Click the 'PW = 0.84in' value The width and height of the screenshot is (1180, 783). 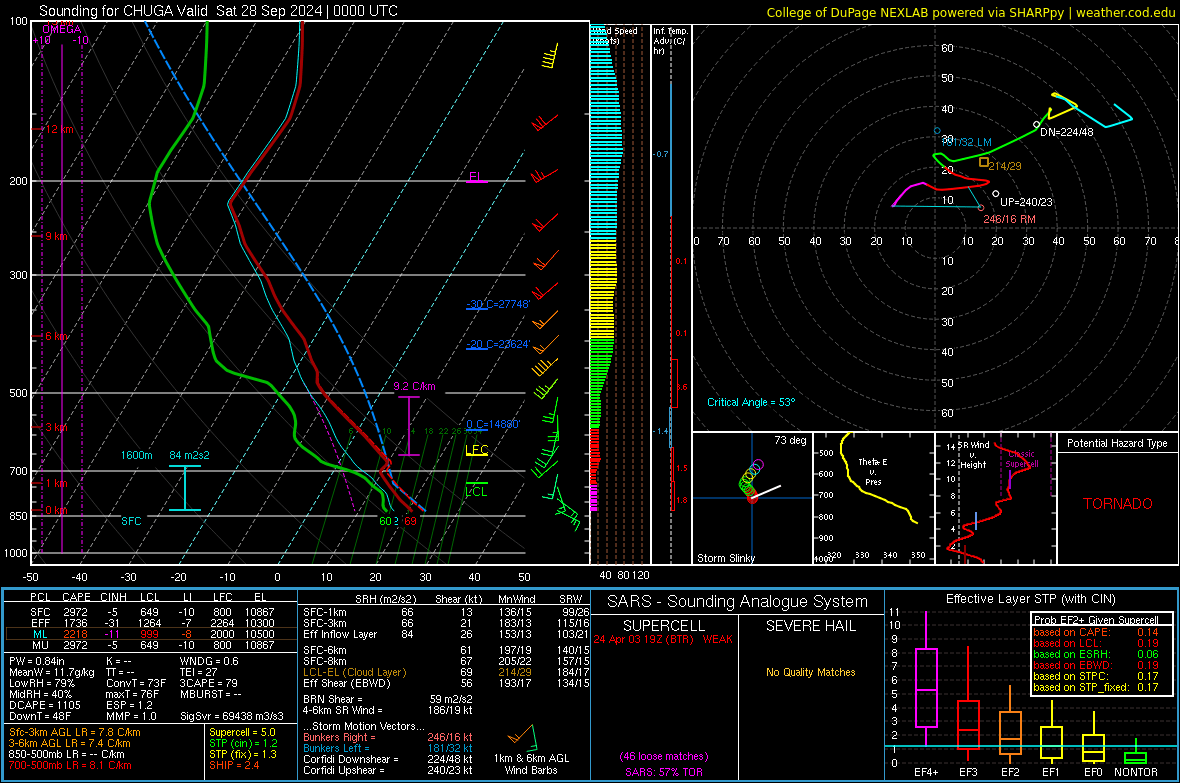[37, 661]
